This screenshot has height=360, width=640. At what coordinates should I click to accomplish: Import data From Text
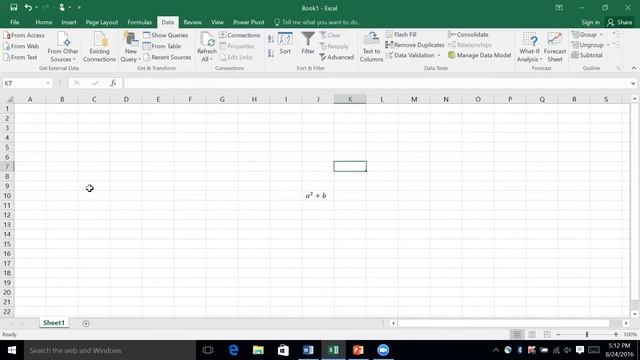[x=20, y=57]
